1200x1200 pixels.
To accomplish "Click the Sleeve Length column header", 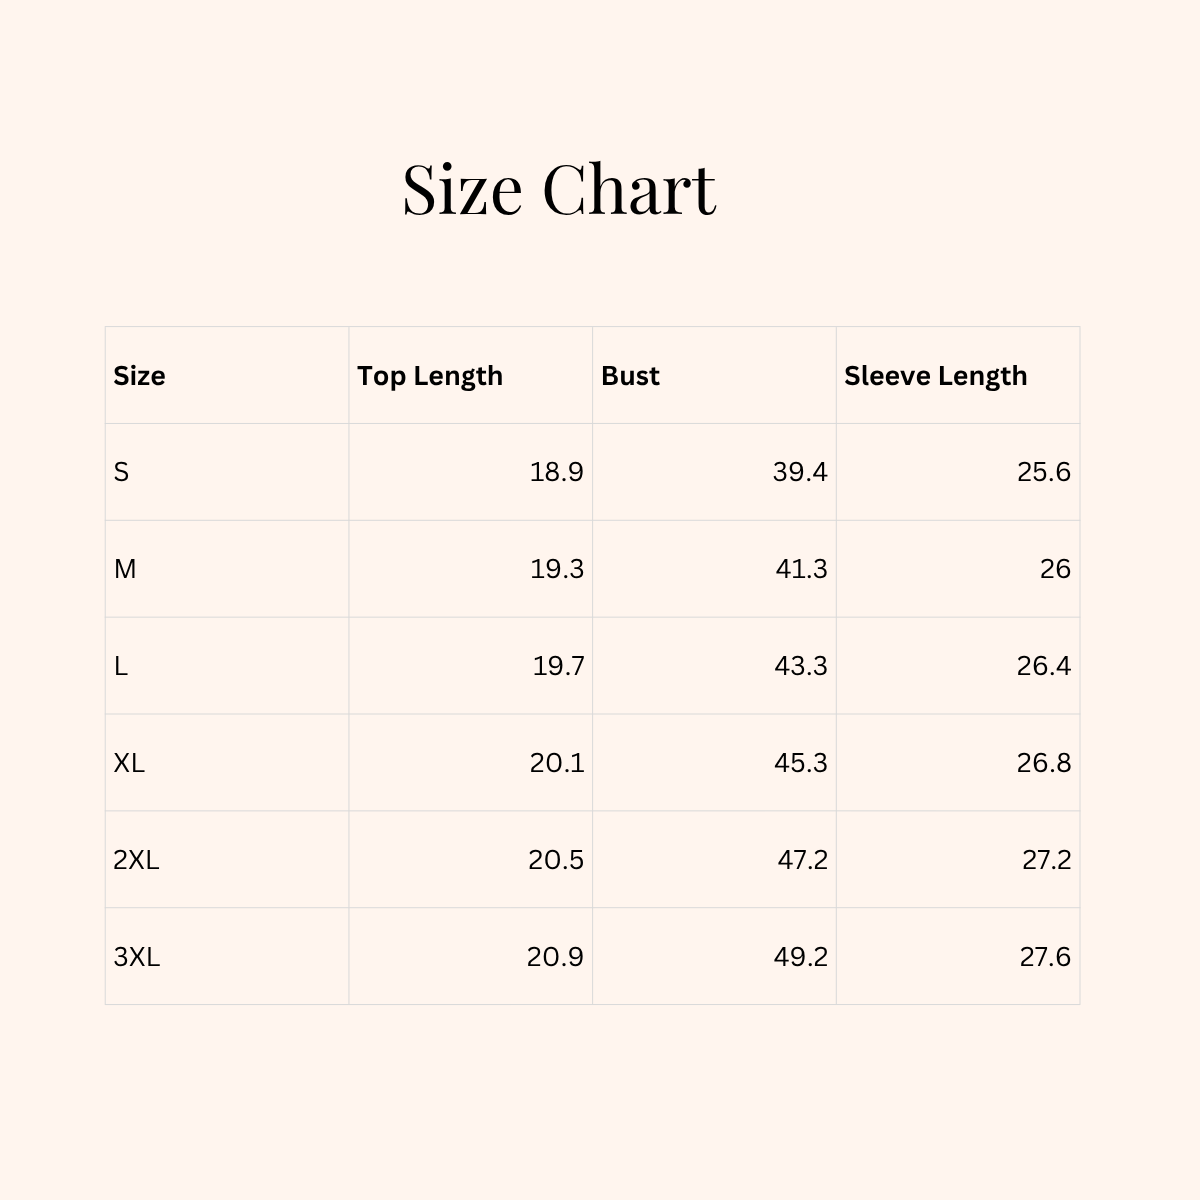I will [935, 376].
